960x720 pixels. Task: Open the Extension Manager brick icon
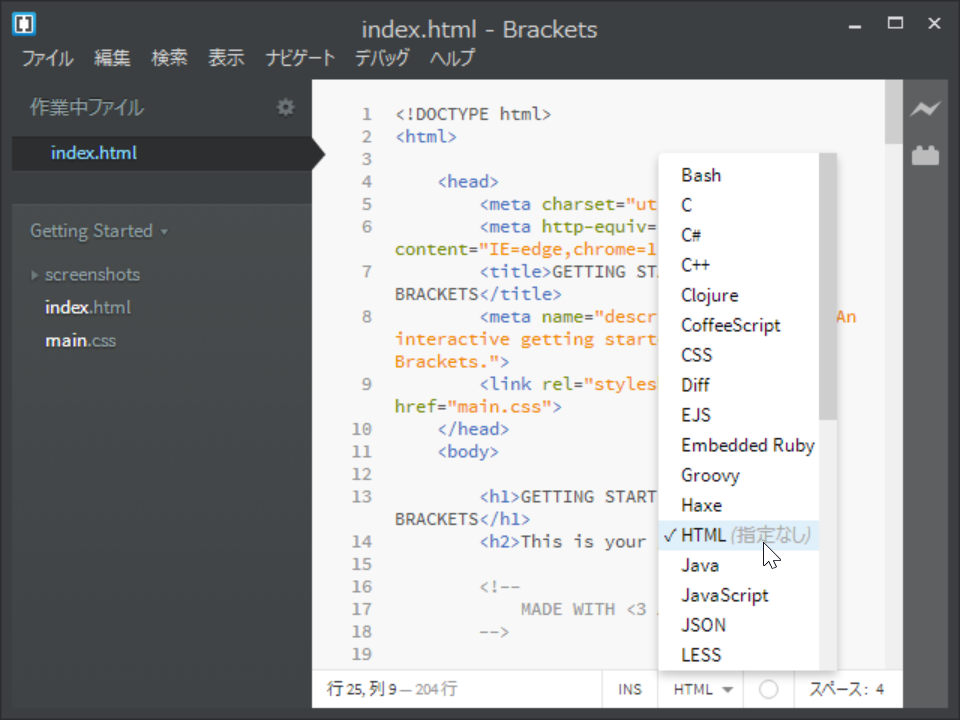[x=925, y=155]
